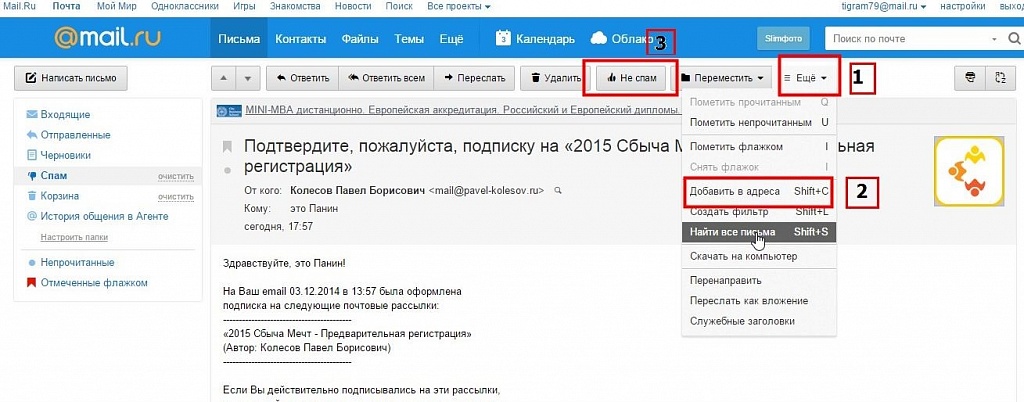Viewport: 1024px width, 402px height.
Task: Click the Slimфото button
Action: coord(783,39)
